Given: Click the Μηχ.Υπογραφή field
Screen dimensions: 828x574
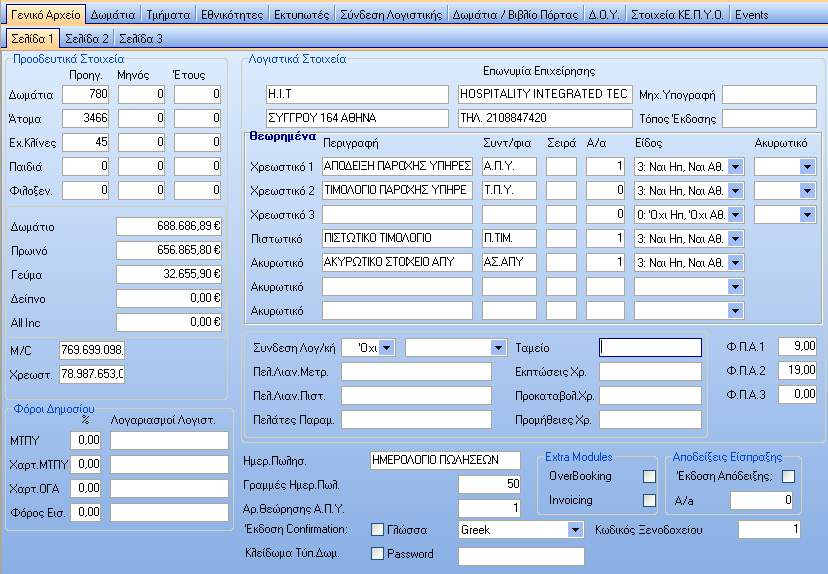Looking at the screenshot, I should (x=769, y=95).
